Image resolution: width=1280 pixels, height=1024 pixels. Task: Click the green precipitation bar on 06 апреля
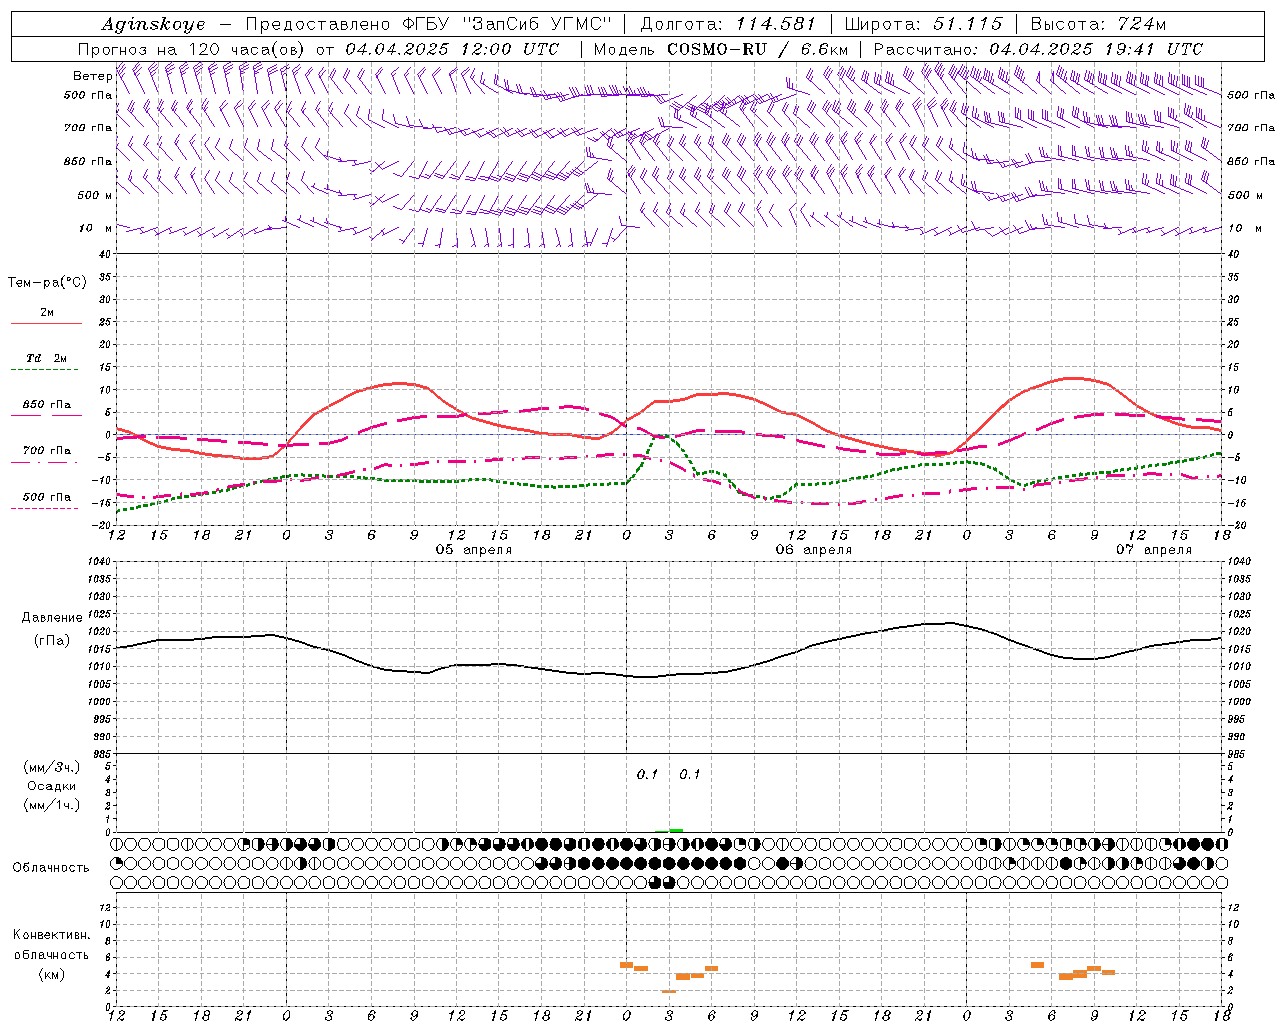pos(676,830)
